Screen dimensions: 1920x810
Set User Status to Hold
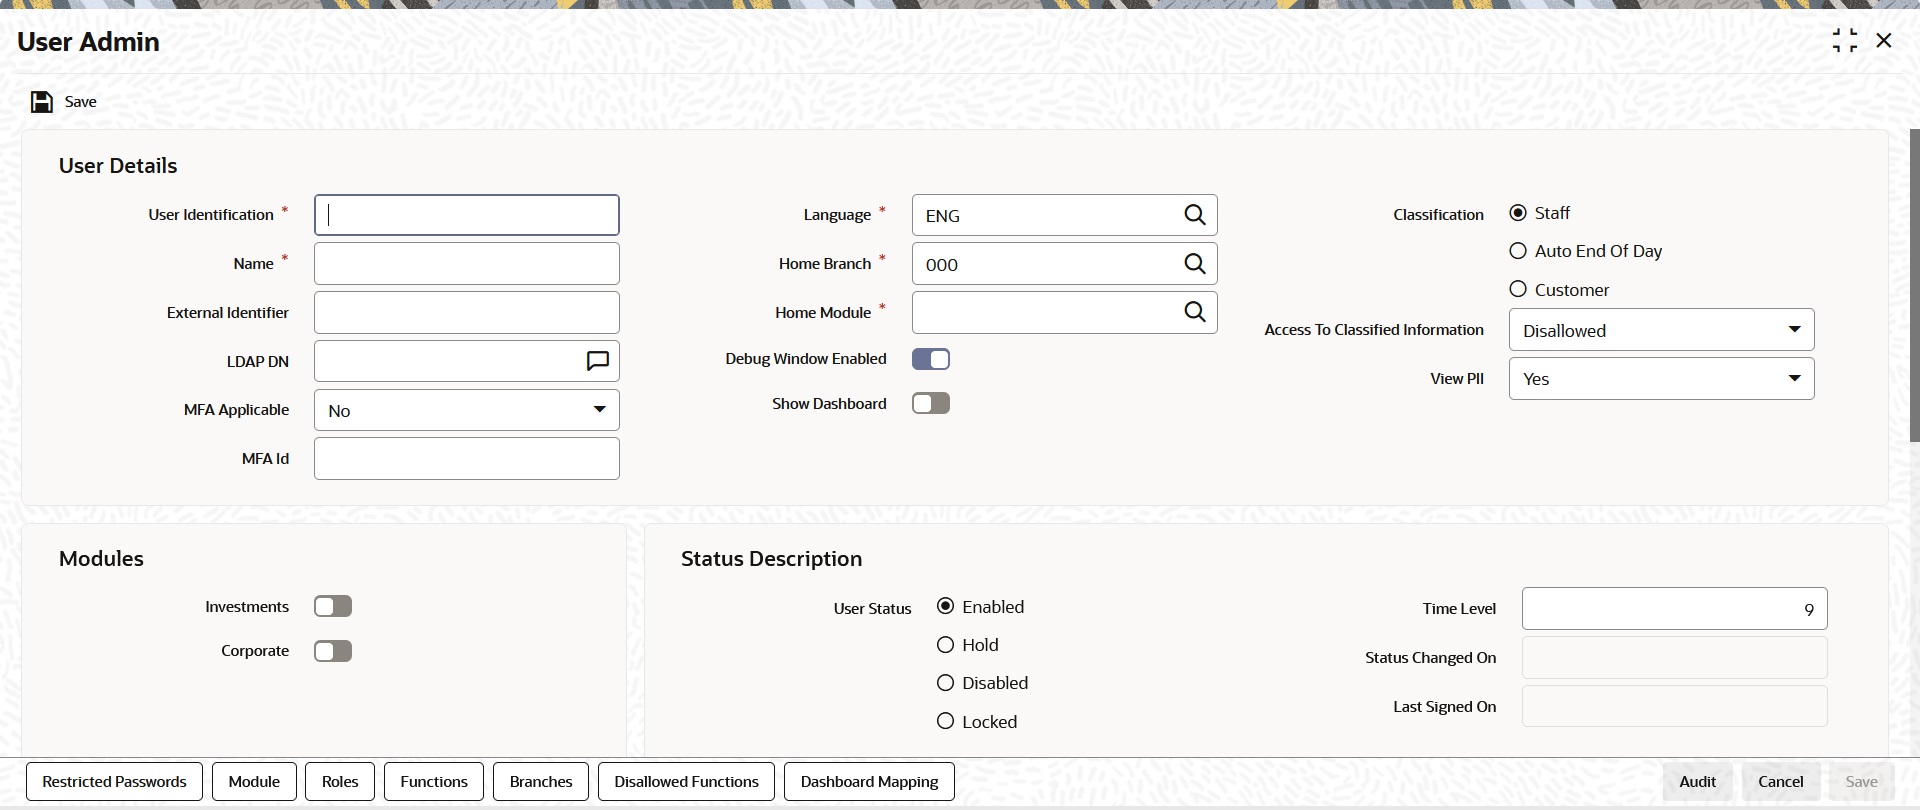pyautogui.click(x=945, y=645)
